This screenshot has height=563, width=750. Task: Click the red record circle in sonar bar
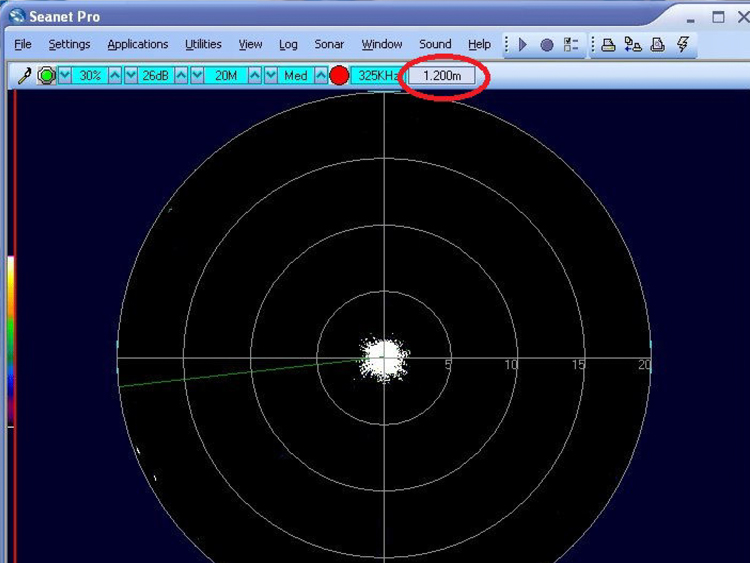339,76
